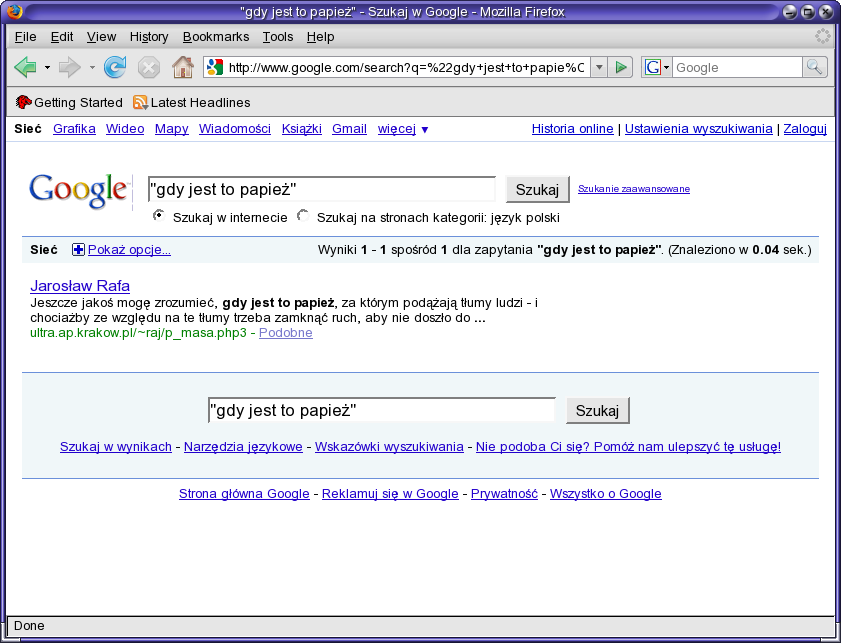Click the Firefox icon in the title bar
The height and width of the screenshot is (643, 841).
point(14,11)
